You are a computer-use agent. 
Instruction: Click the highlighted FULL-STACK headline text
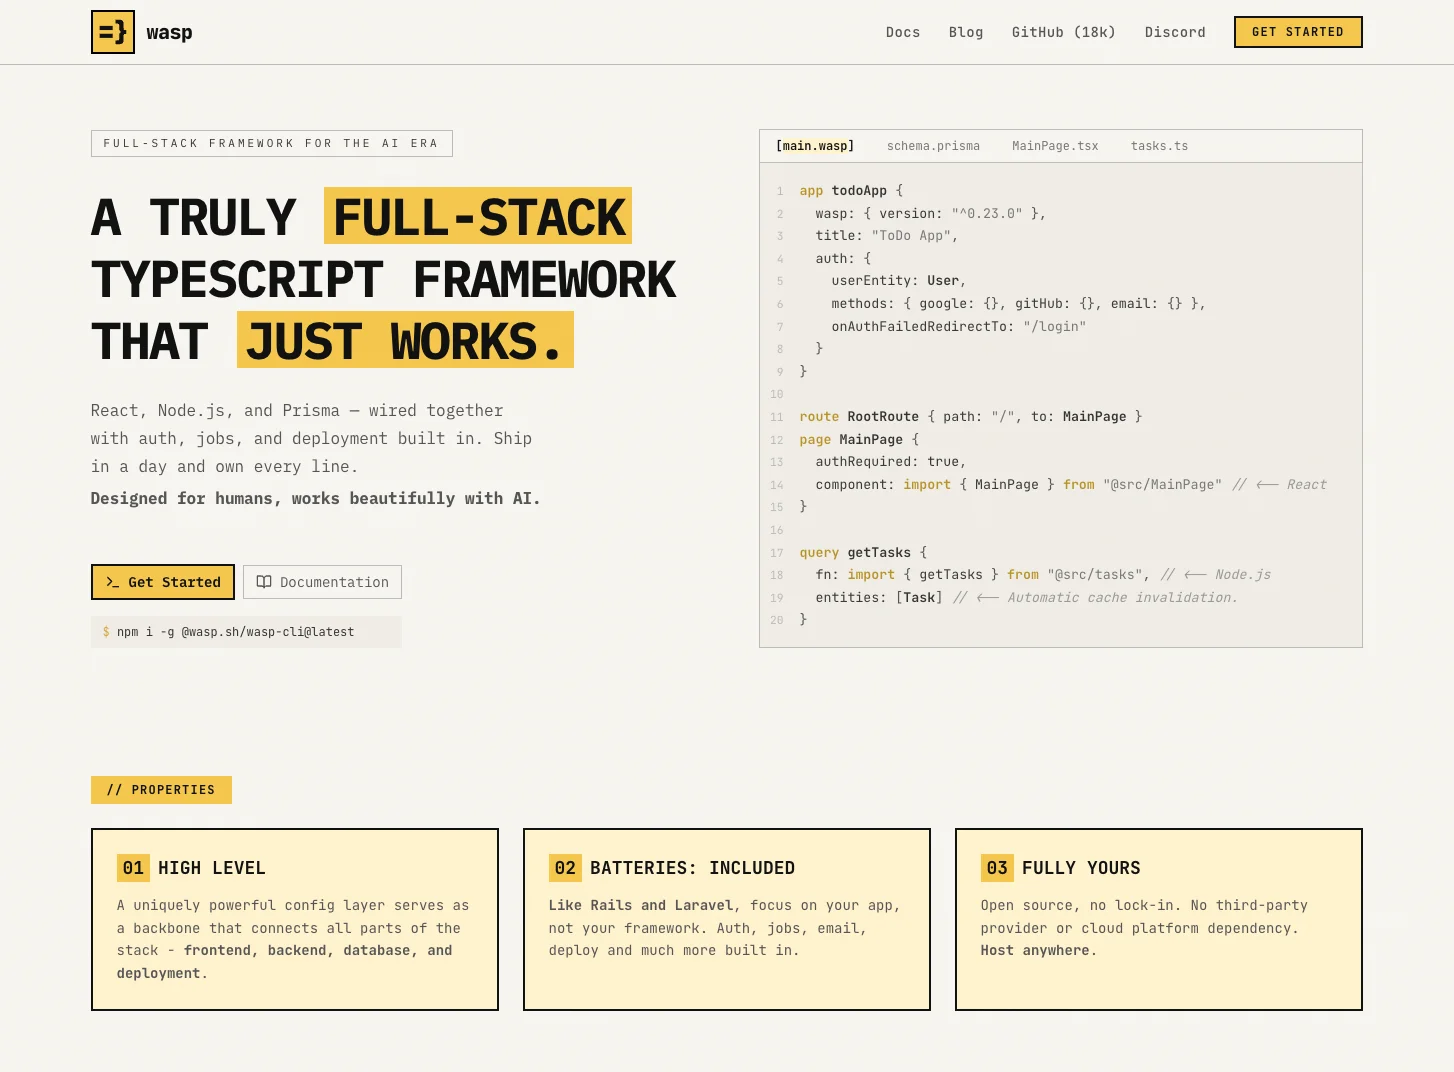pyautogui.click(x=478, y=216)
